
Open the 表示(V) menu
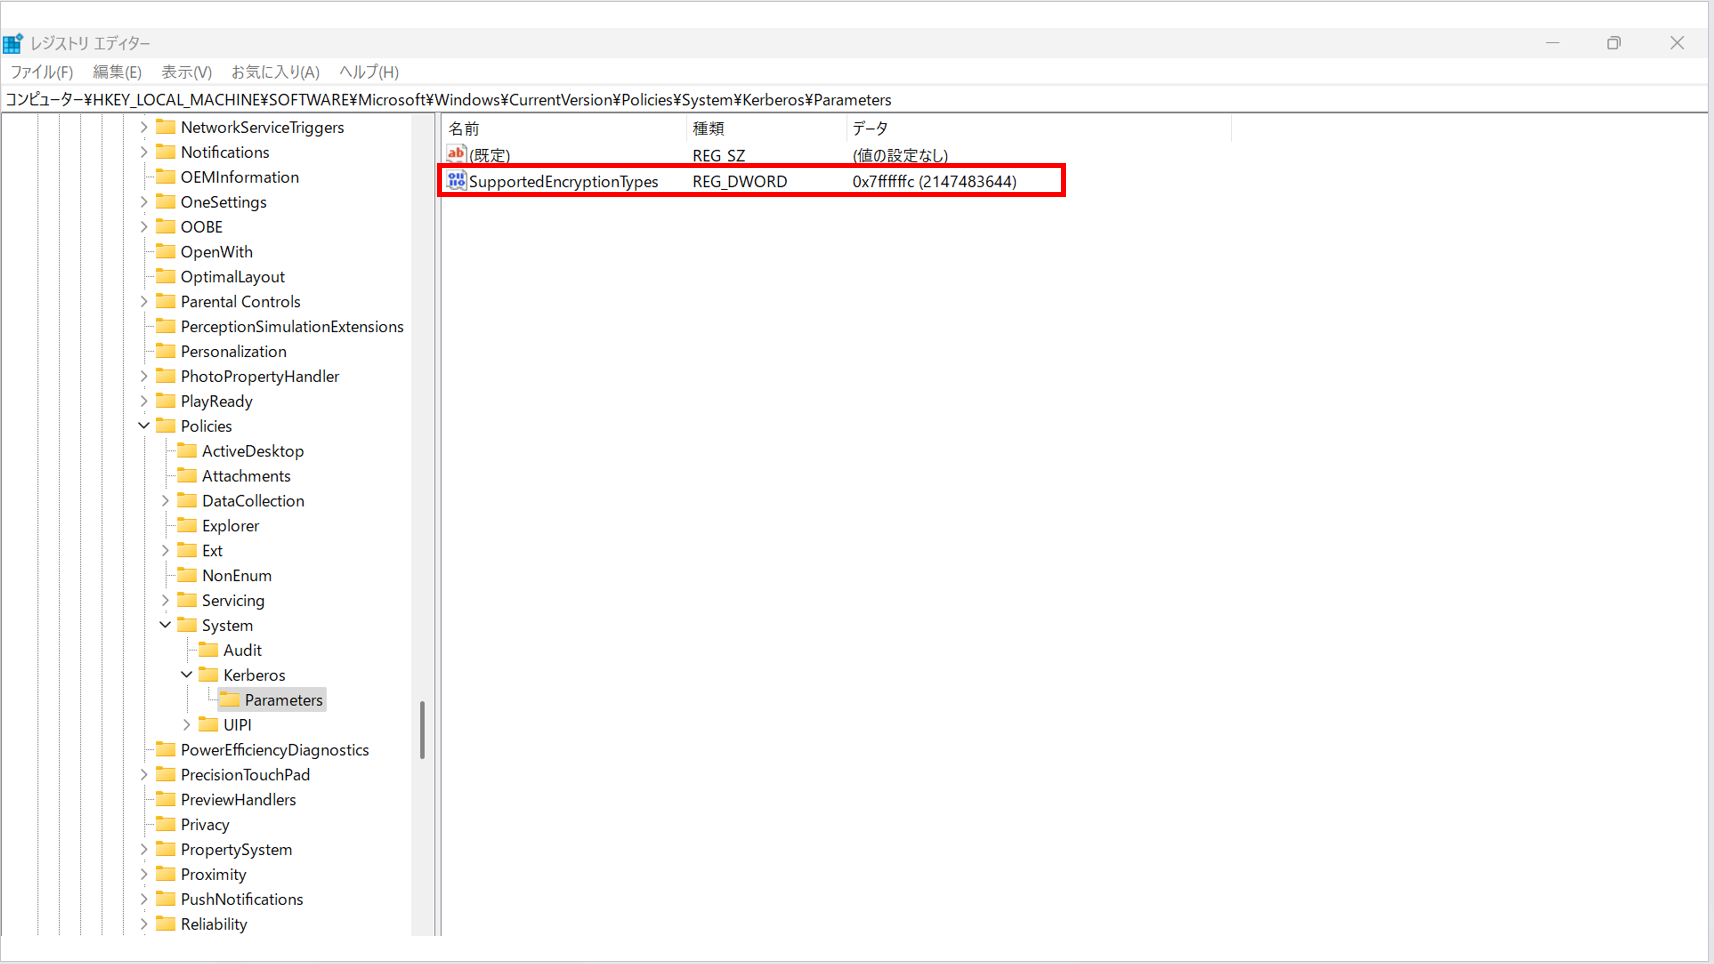(x=187, y=72)
